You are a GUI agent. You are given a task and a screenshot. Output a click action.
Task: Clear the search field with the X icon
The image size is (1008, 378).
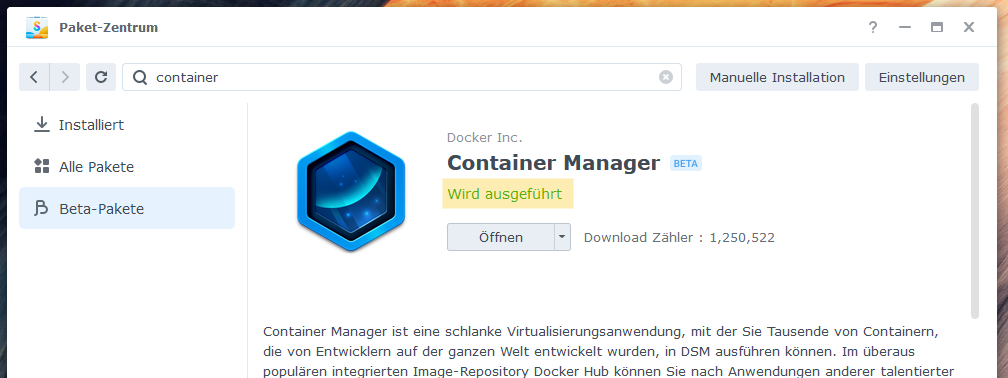[x=666, y=77]
